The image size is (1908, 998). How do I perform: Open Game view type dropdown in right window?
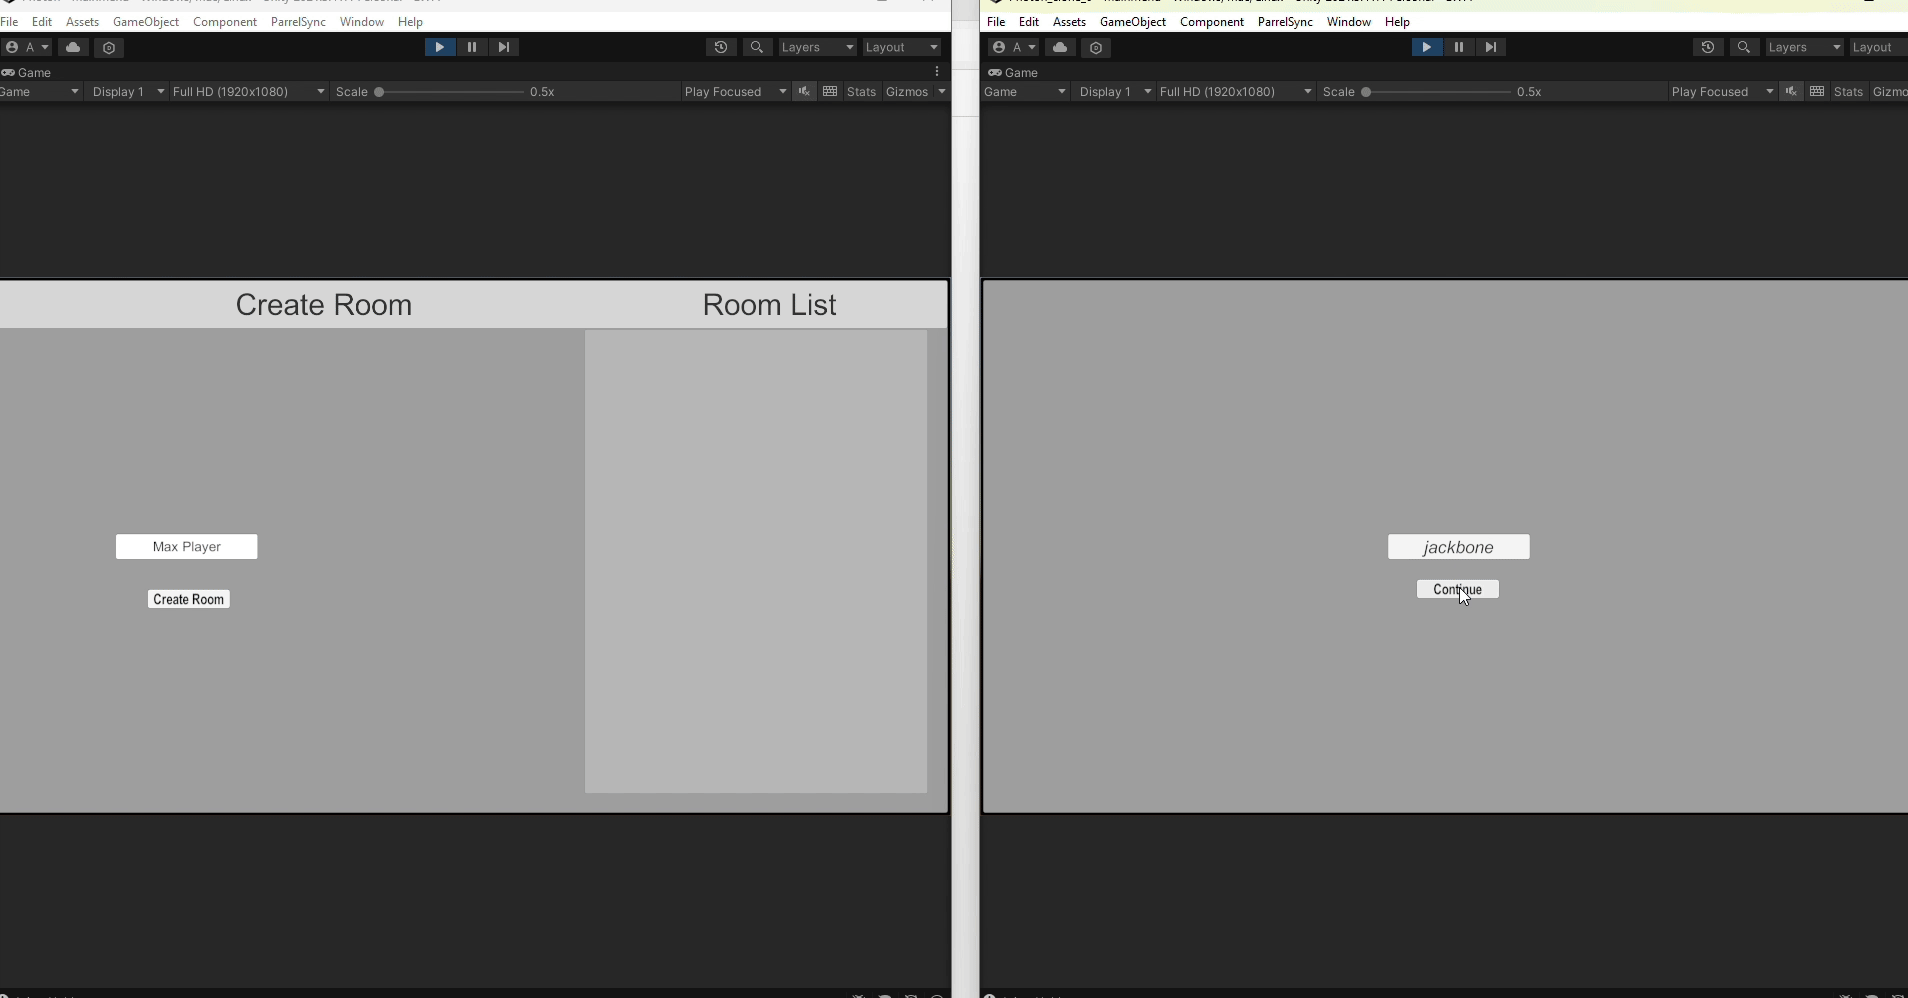[1025, 91]
